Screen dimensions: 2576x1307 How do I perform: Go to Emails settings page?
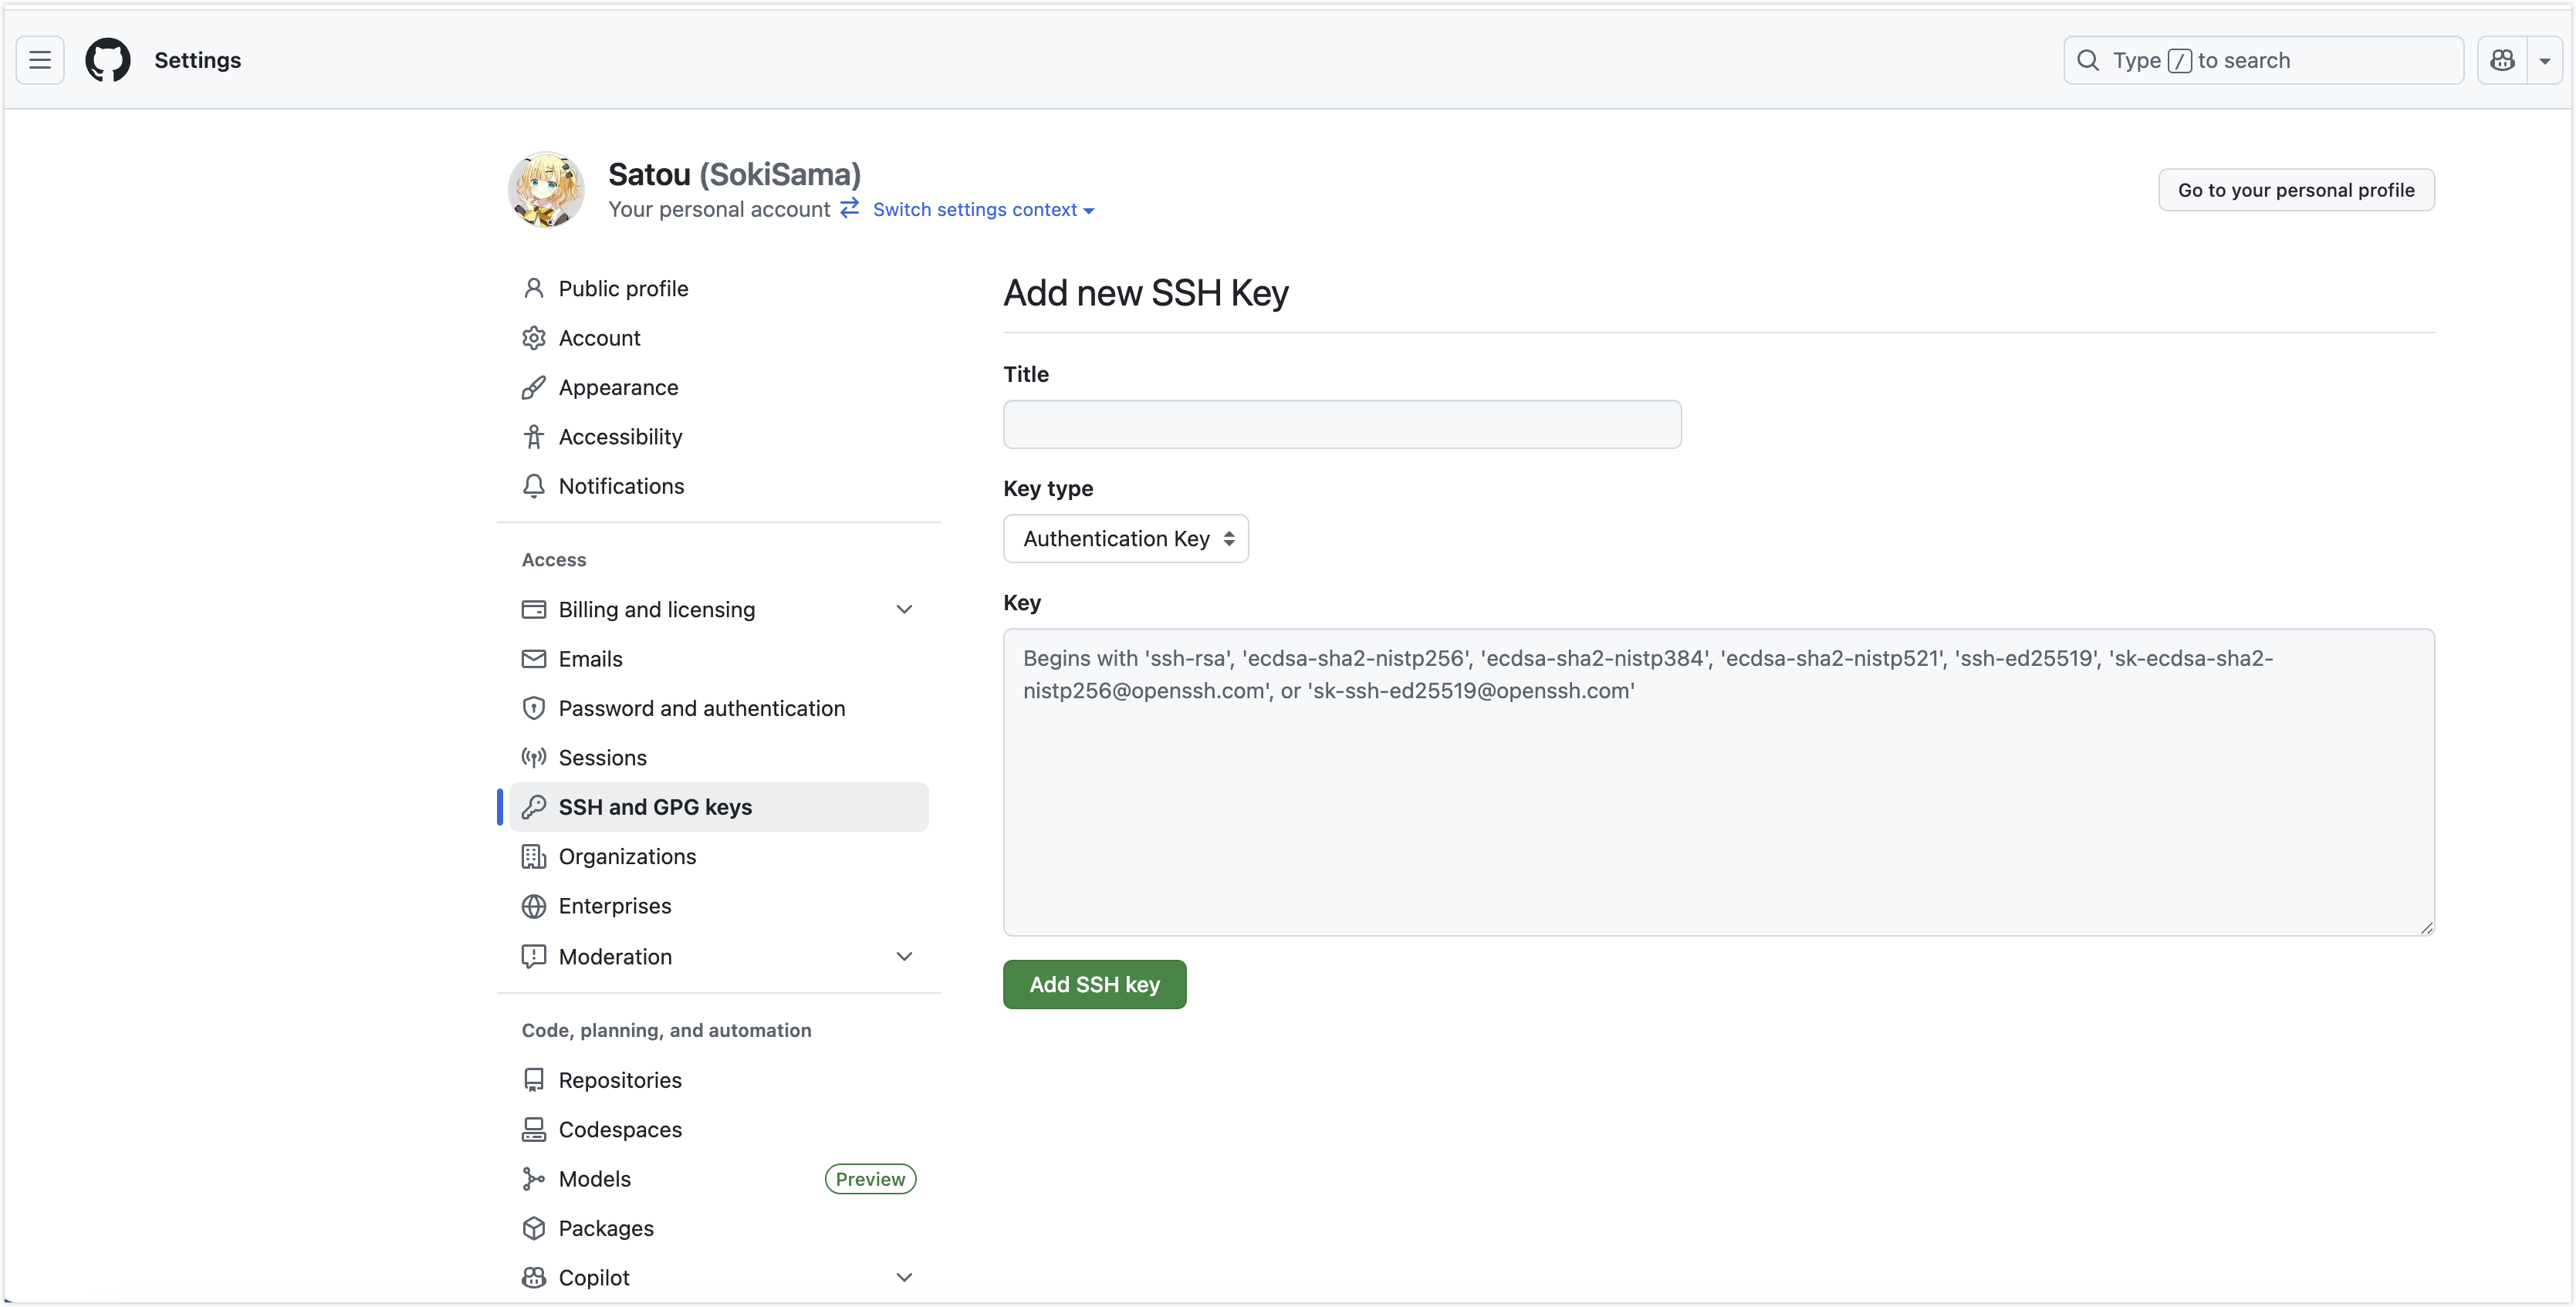click(590, 659)
